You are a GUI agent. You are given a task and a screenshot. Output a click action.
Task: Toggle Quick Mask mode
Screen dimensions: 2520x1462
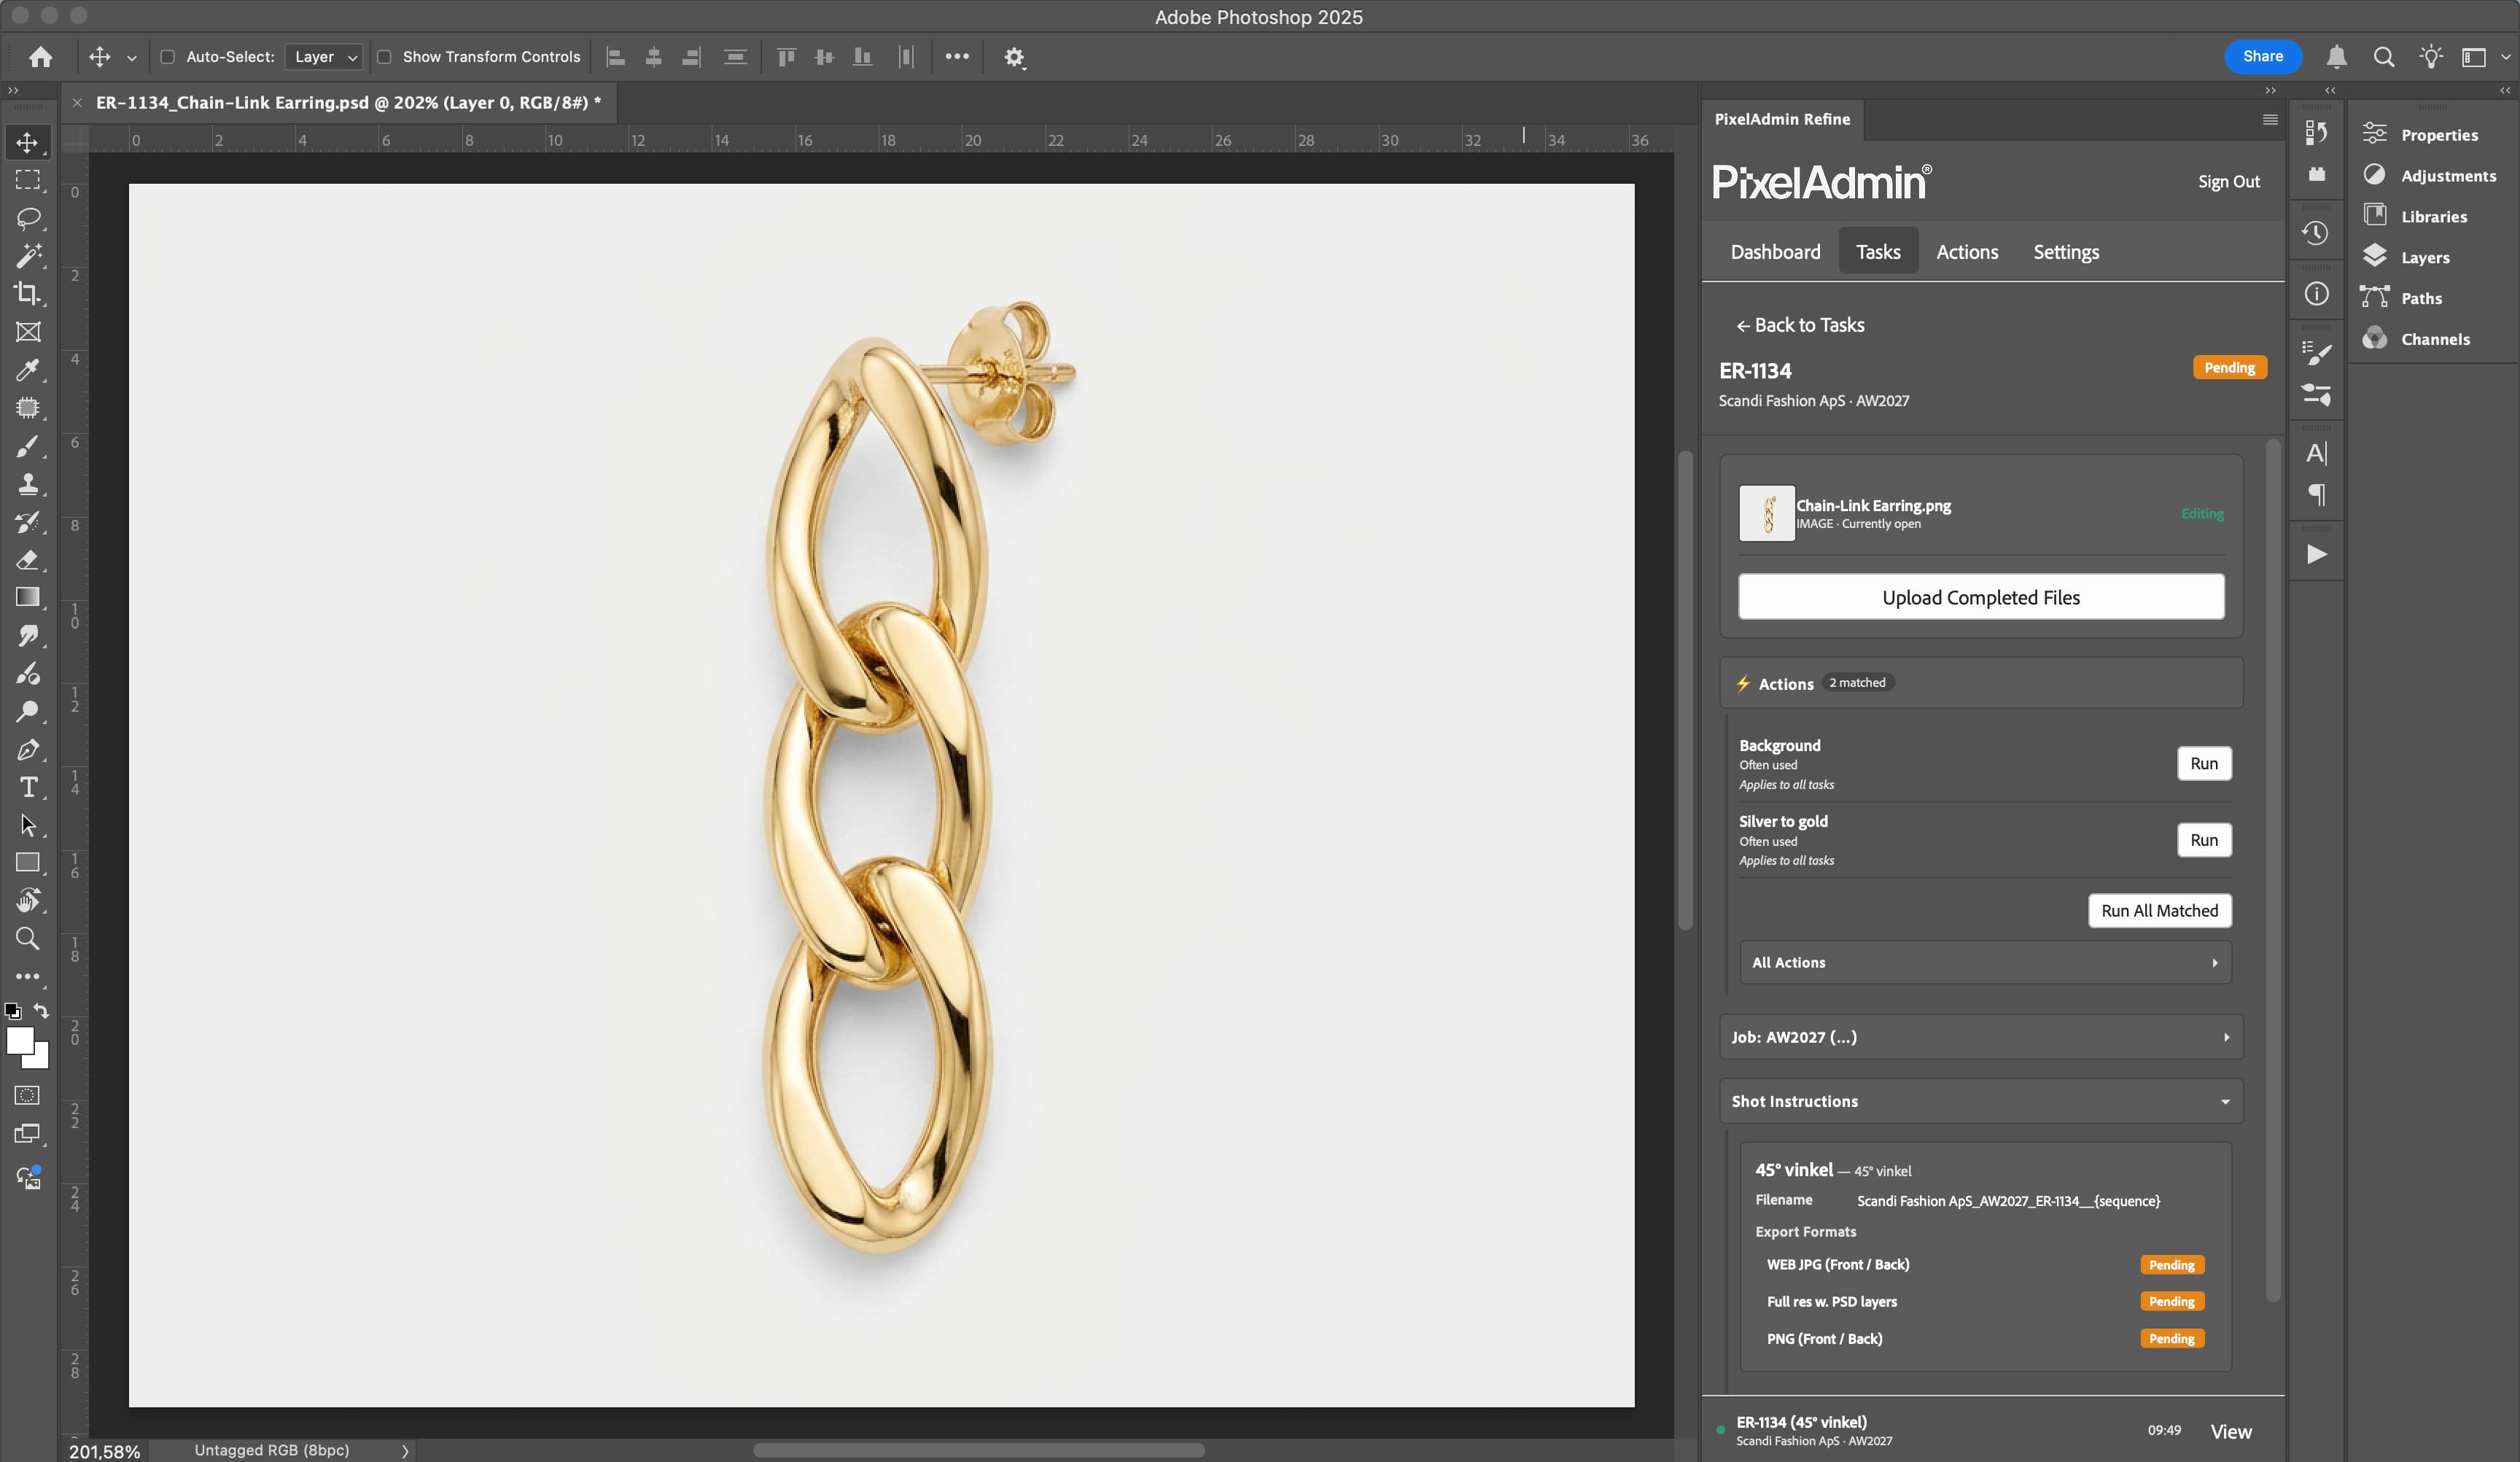coord(27,1096)
